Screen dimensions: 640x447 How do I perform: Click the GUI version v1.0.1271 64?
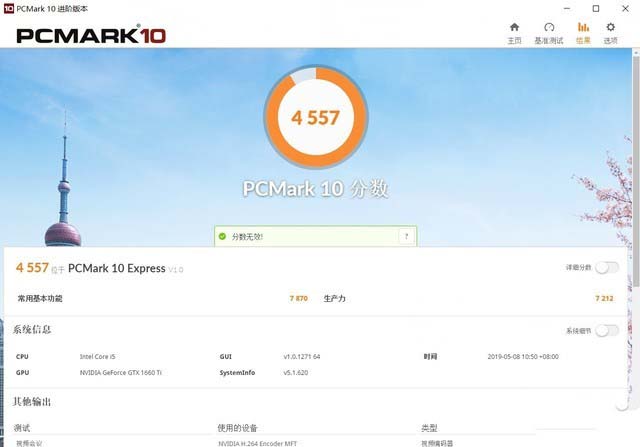coord(302,356)
